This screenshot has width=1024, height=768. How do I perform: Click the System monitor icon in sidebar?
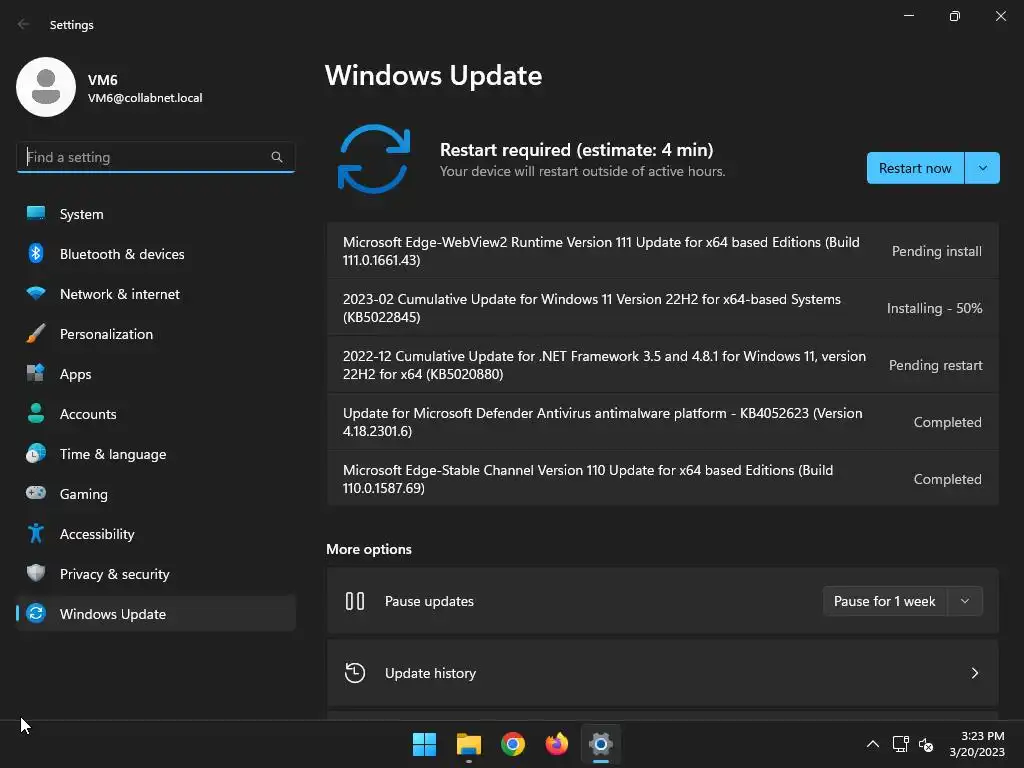pos(36,214)
